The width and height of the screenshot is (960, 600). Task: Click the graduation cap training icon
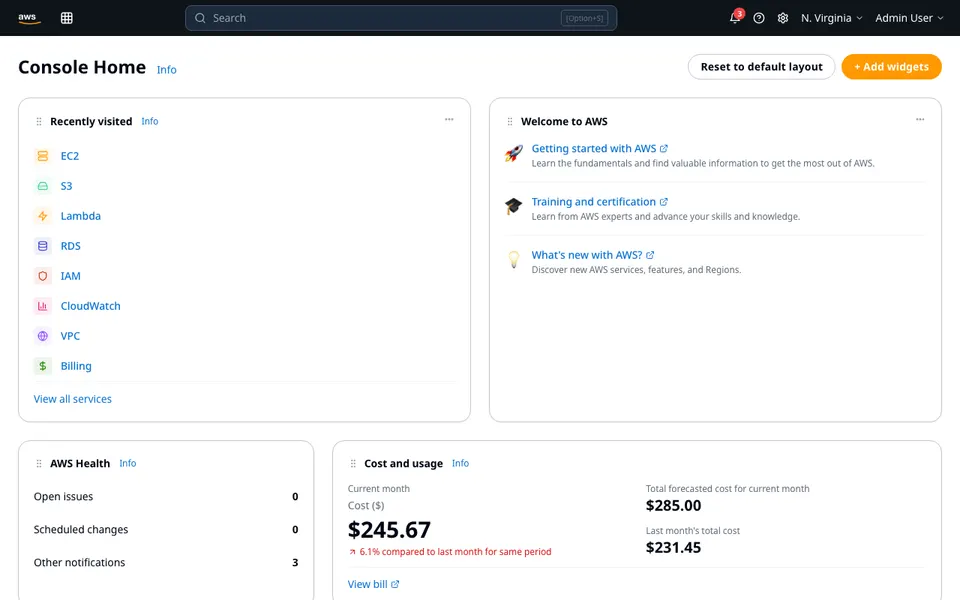(514, 206)
